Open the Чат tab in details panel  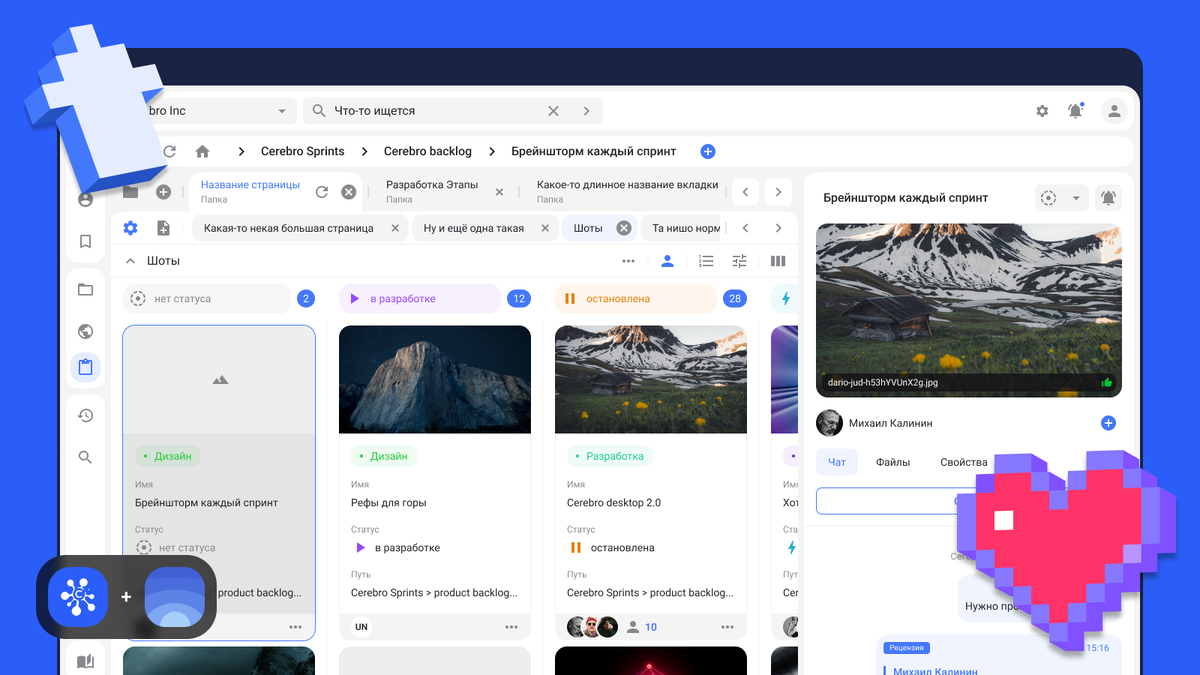tap(837, 462)
